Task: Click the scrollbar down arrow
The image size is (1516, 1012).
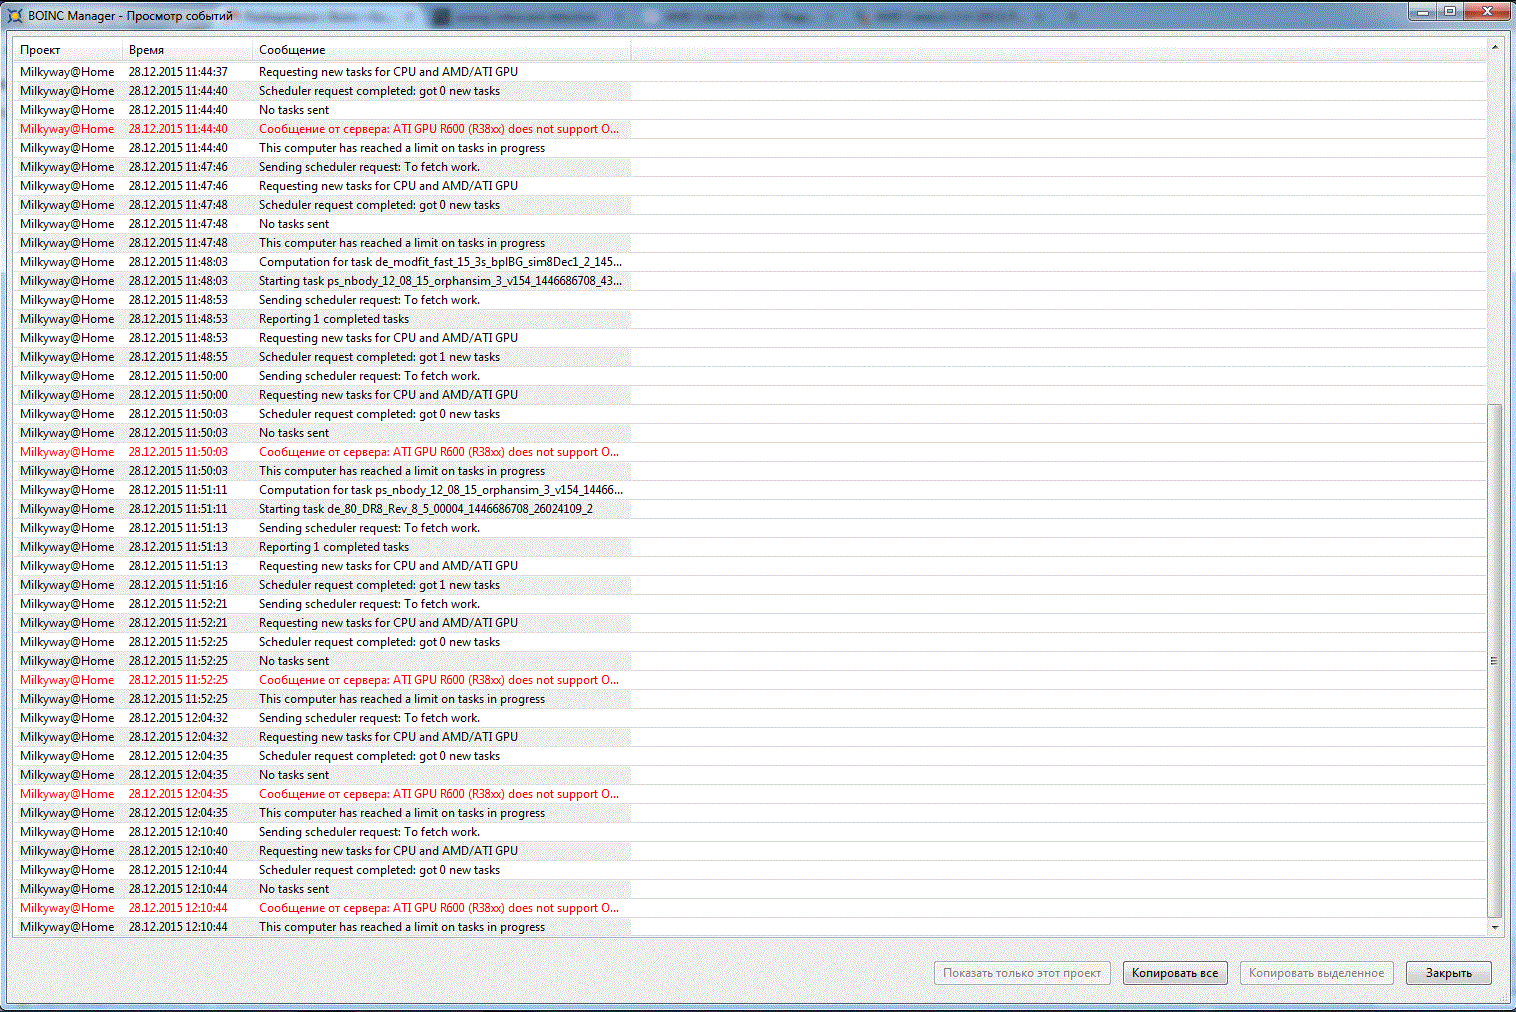Action: pos(1495,928)
